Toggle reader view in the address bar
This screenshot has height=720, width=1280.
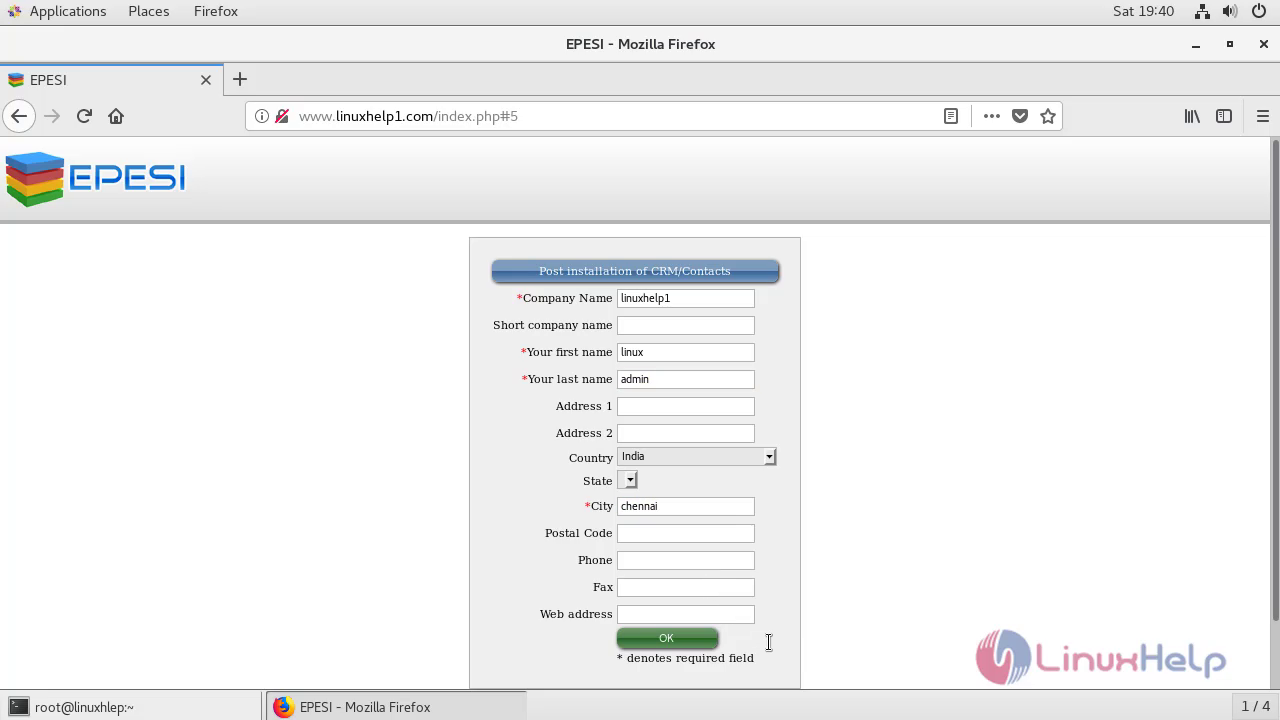click(x=951, y=116)
